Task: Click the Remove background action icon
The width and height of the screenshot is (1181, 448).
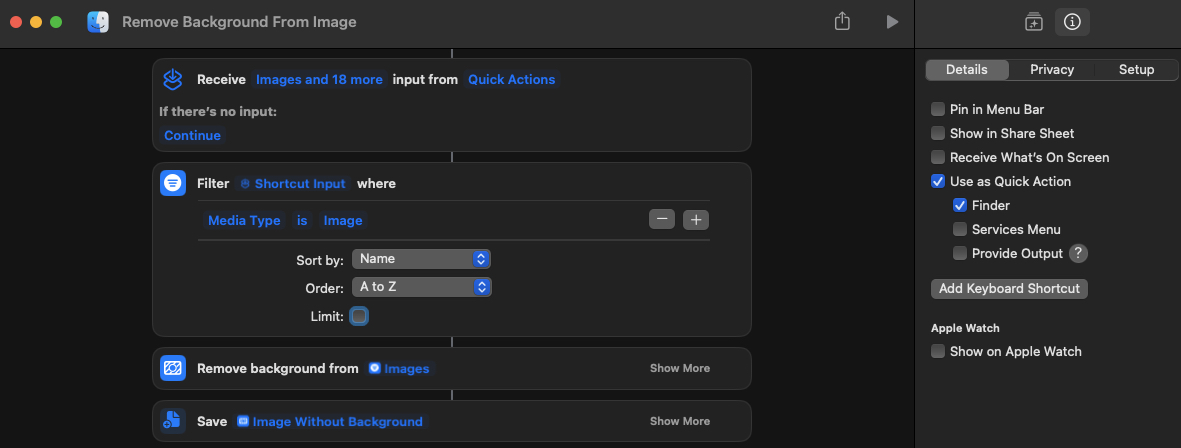Action: pos(173,368)
